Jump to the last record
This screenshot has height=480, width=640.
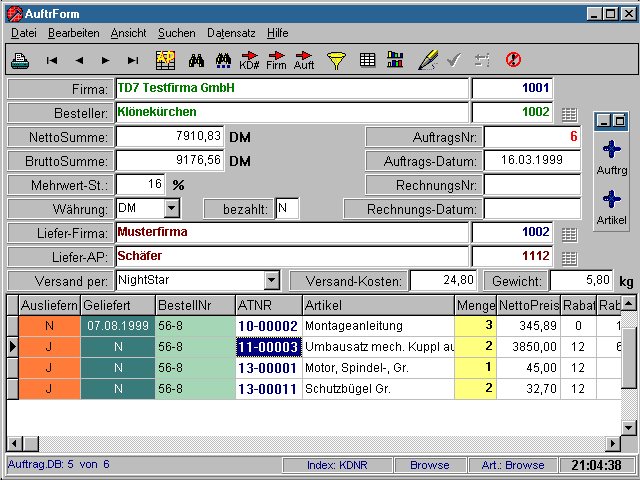click(x=132, y=60)
